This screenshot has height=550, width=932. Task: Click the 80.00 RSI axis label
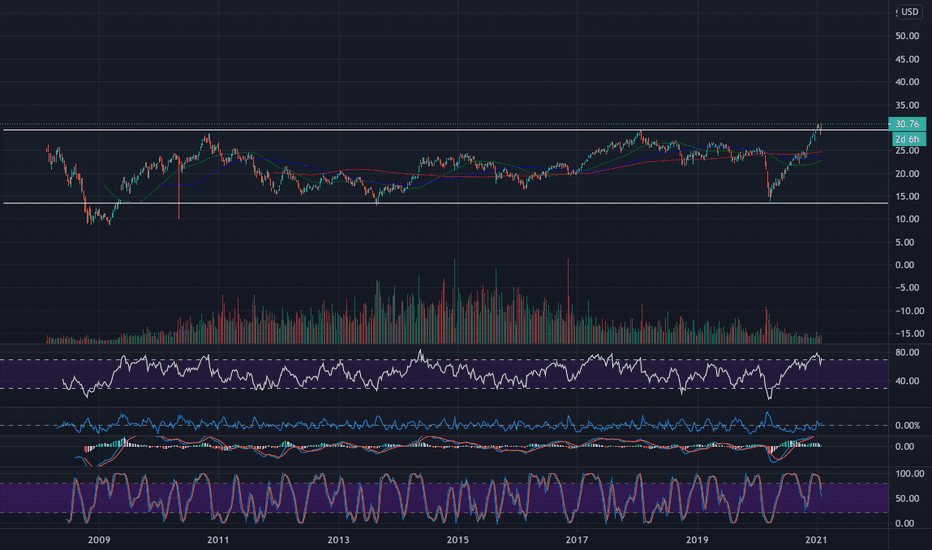coord(907,353)
